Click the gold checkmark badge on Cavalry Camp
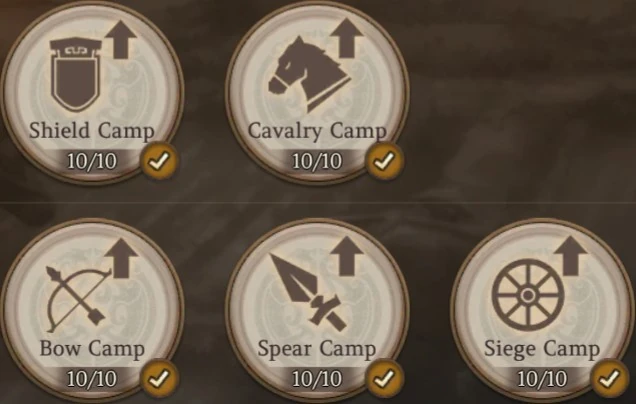Image resolution: width=636 pixels, height=404 pixels. pyautogui.click(x=384, y=161)
